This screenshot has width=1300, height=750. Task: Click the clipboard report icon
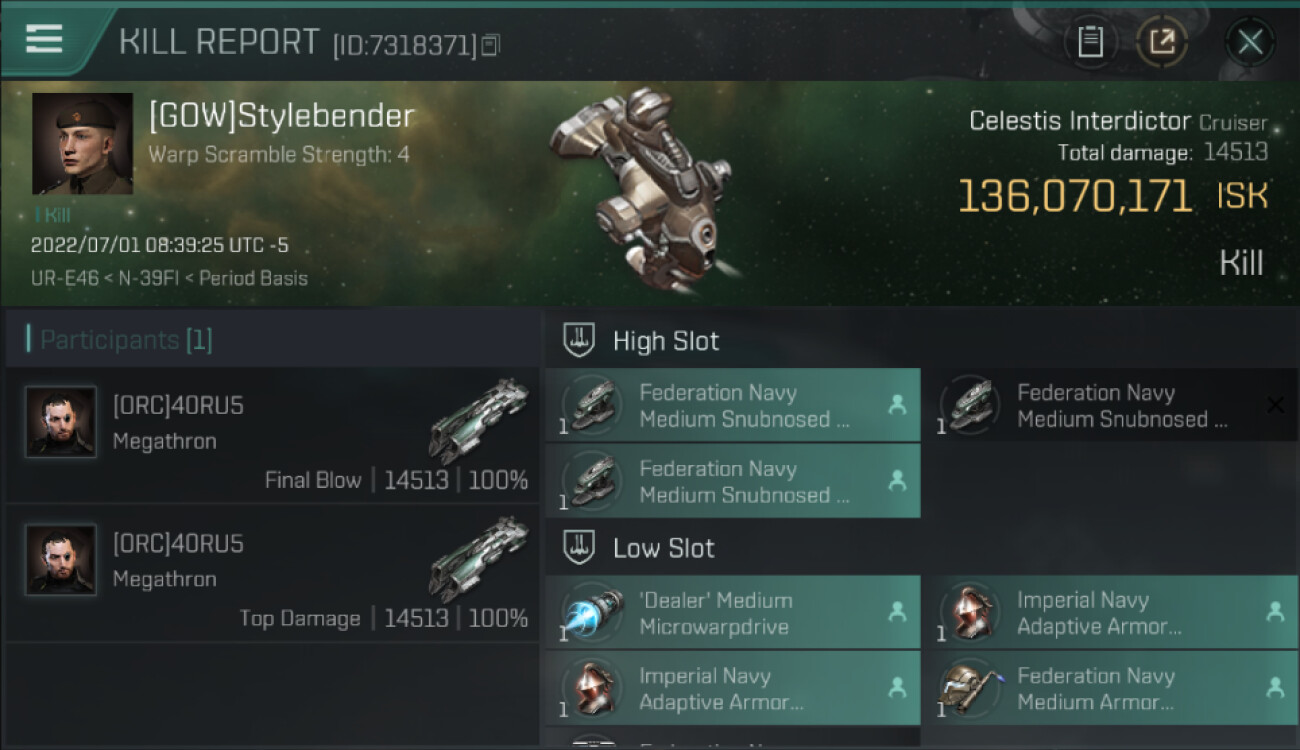(x=1090, y=42)
